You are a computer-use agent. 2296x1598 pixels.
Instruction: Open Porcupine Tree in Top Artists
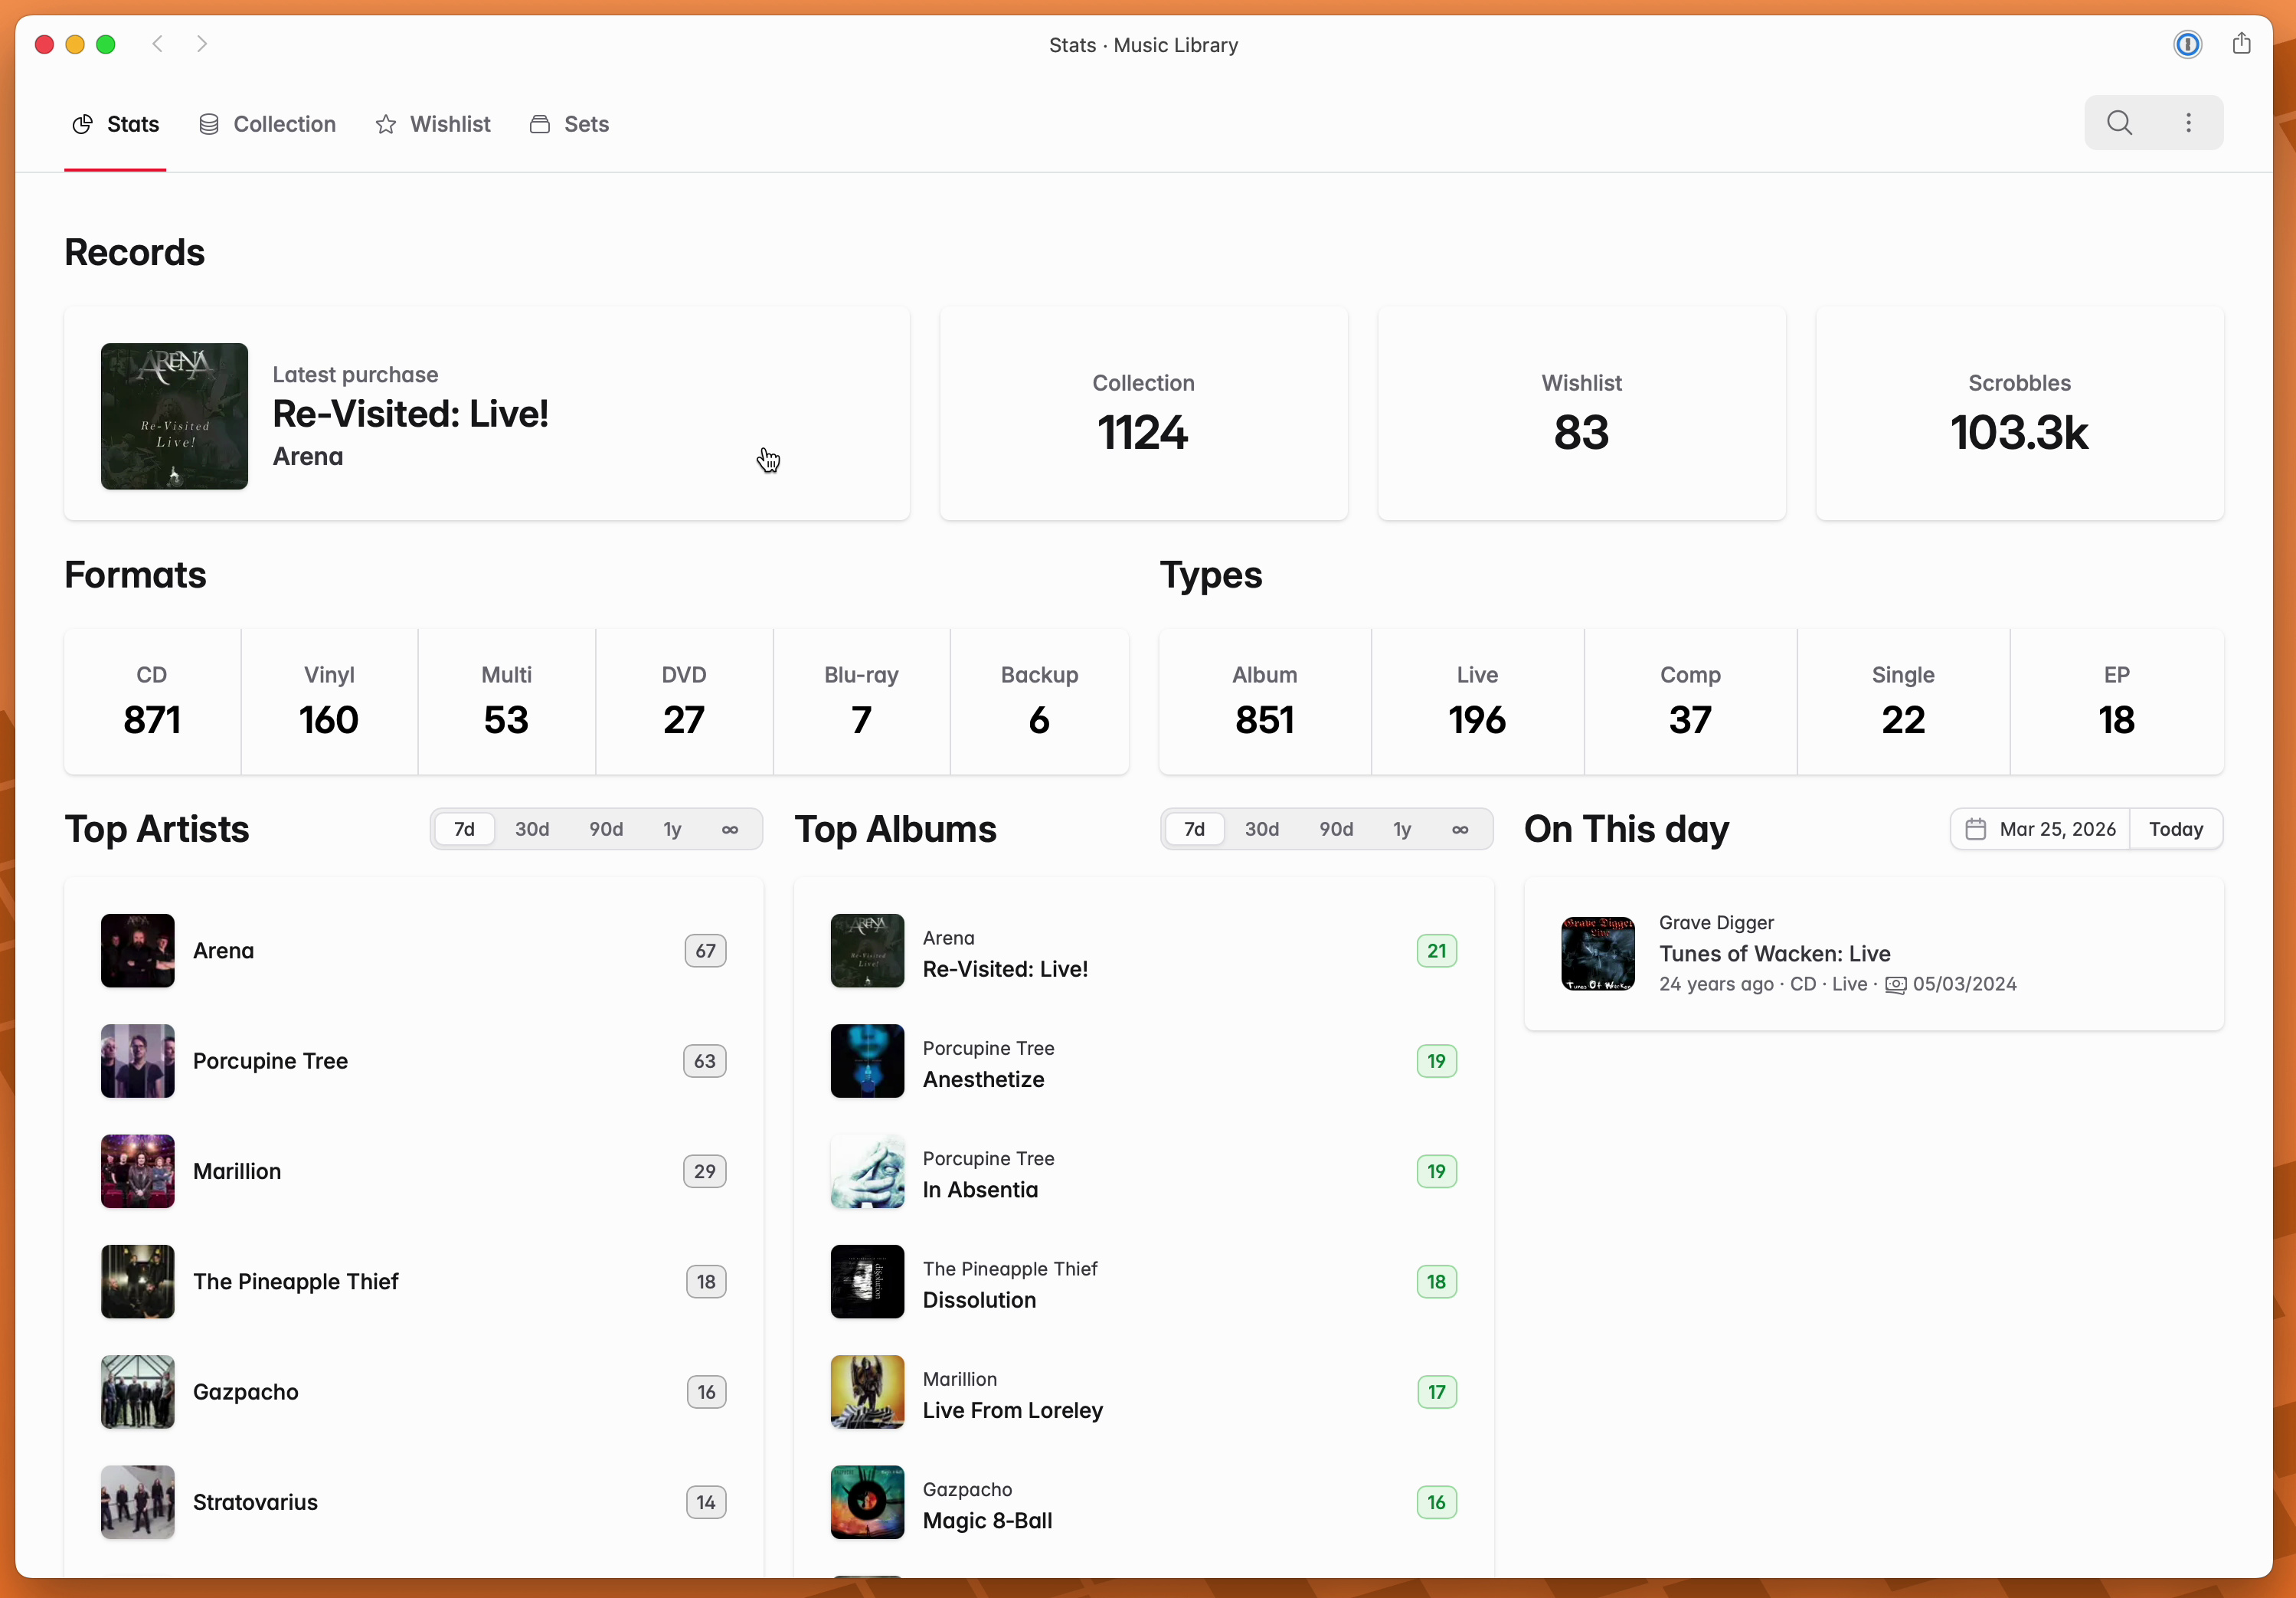pyautogui.click(x=413, y=1061)
